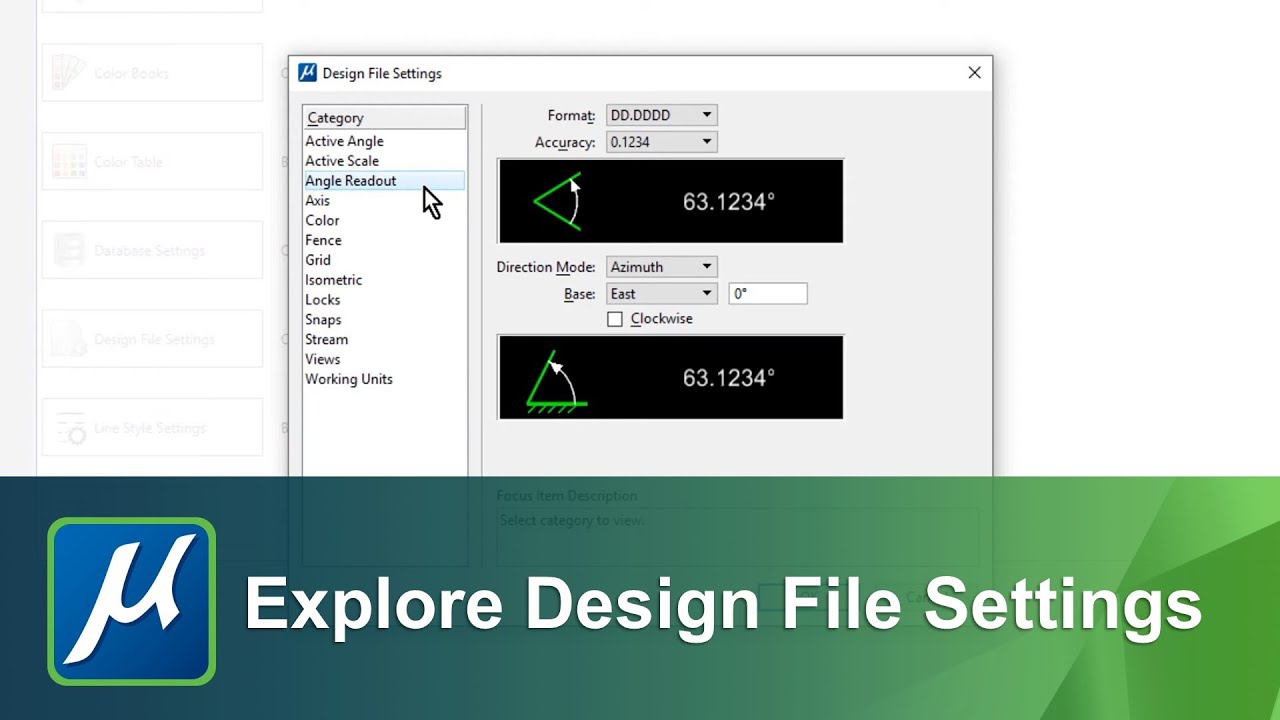Open the Accuracy 0.1234 dropdown
The width and height of the screenshot is (1280, 720).
pos(661,142)
